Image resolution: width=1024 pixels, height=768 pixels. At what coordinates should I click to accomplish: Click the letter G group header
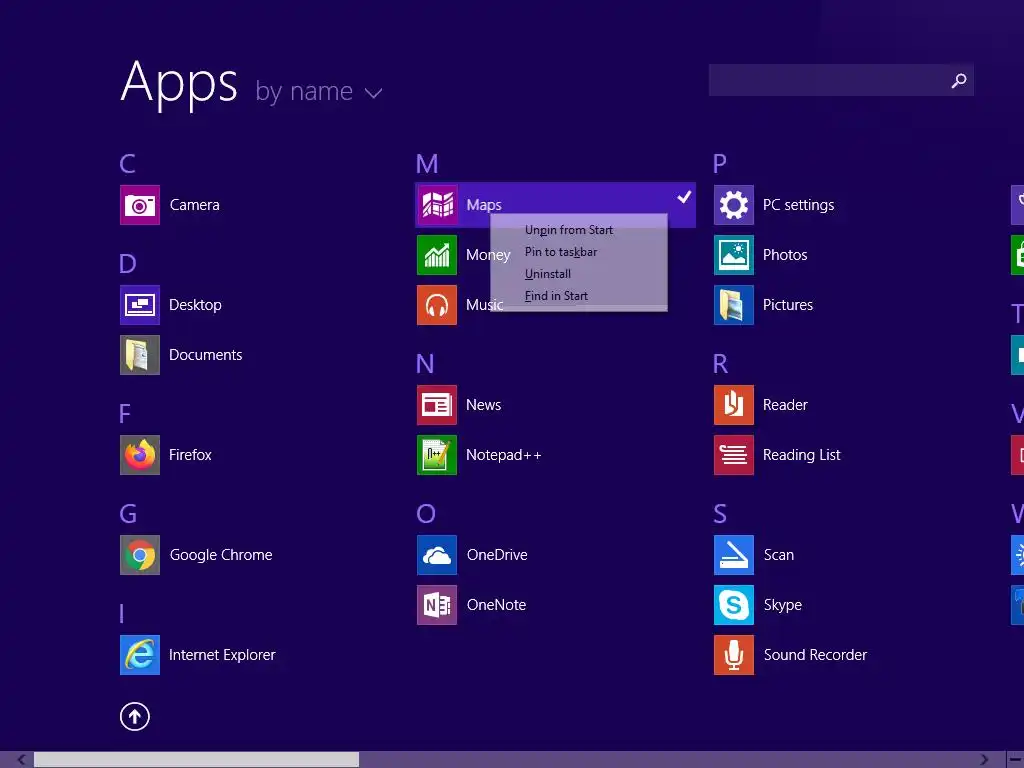[x=128, y=514]
